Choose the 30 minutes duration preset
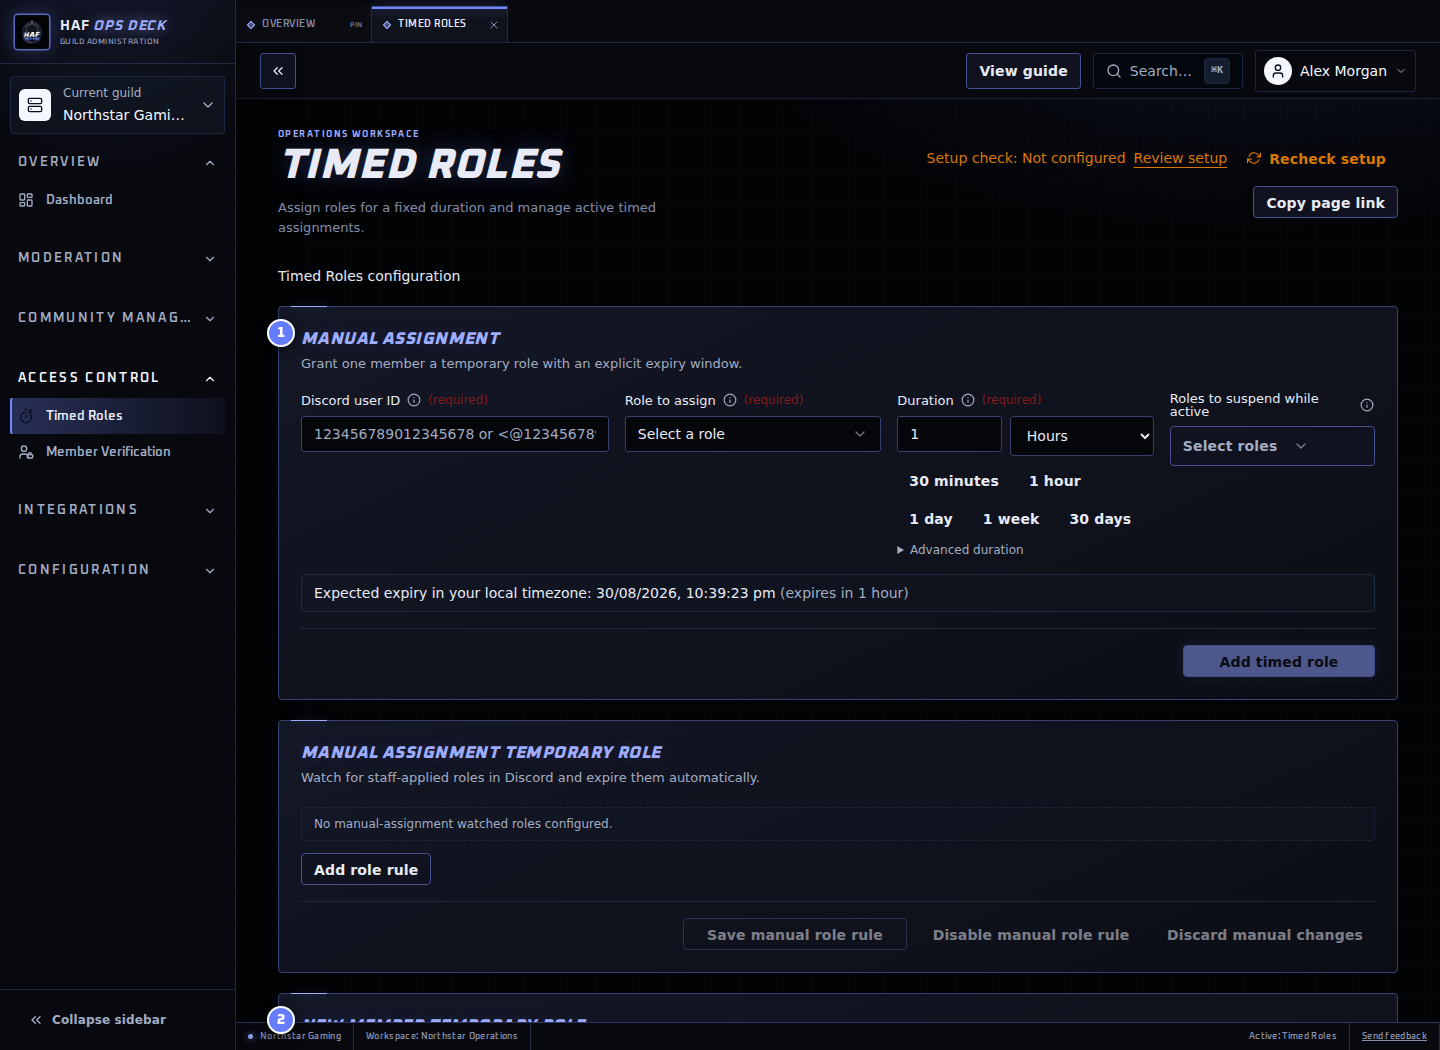The height and width of the screenshot is (1050, 1440). point(954,481)
